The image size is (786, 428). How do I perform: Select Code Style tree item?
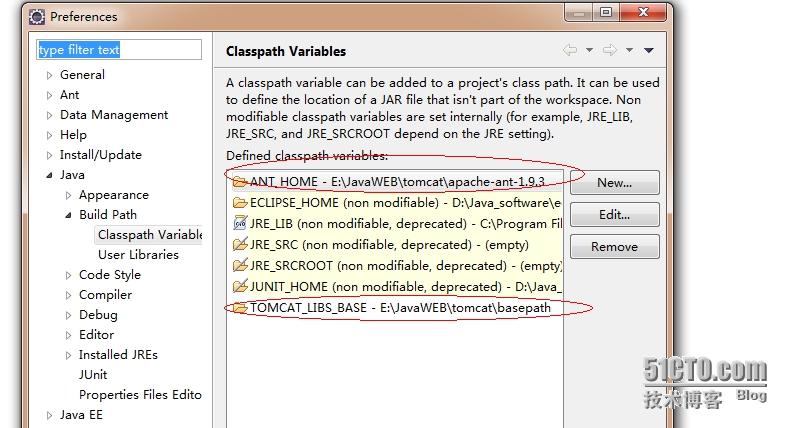click(110, 275)
